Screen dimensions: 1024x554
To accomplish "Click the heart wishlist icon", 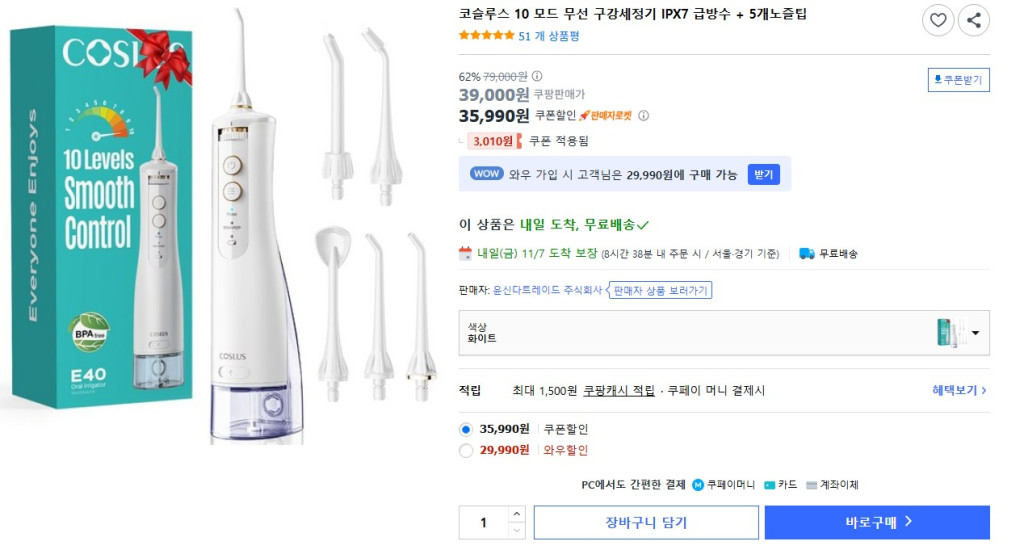I will (937, 20).
